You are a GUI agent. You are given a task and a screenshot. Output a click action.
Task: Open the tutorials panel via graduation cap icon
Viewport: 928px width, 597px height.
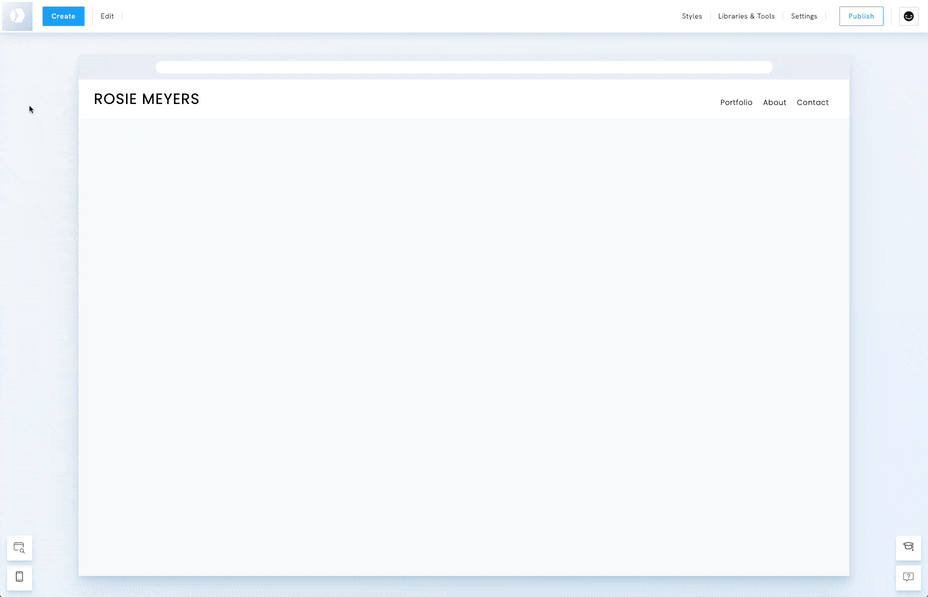point(907,547)
